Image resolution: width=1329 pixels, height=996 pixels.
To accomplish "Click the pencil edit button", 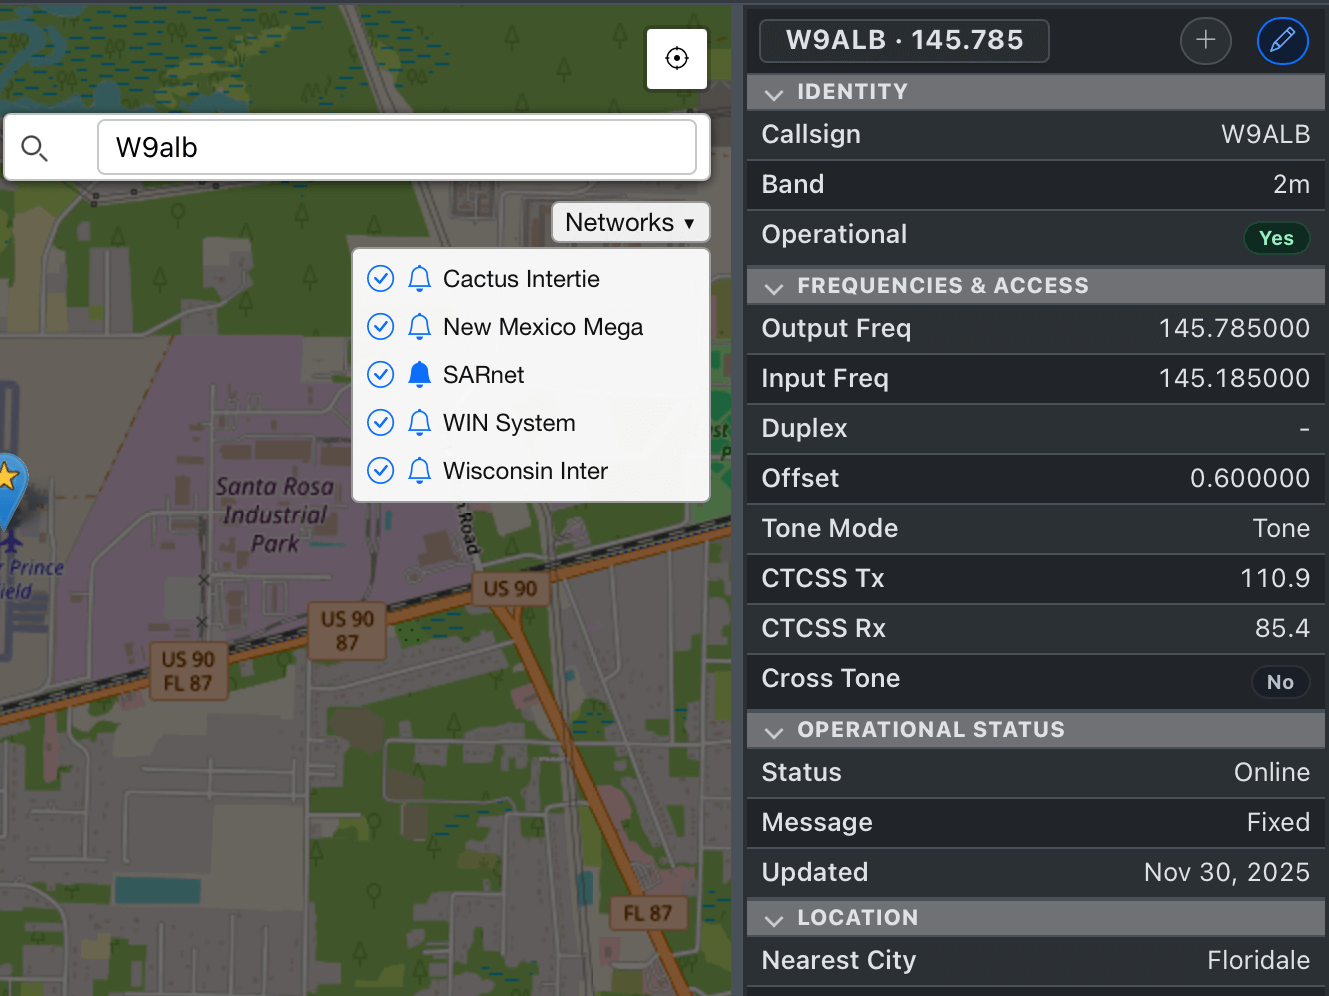I will pos(1282,40).
